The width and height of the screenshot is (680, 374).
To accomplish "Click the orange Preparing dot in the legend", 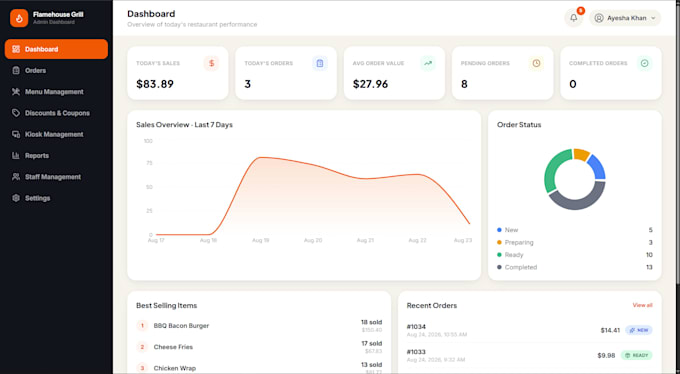I will click(499, 242).
